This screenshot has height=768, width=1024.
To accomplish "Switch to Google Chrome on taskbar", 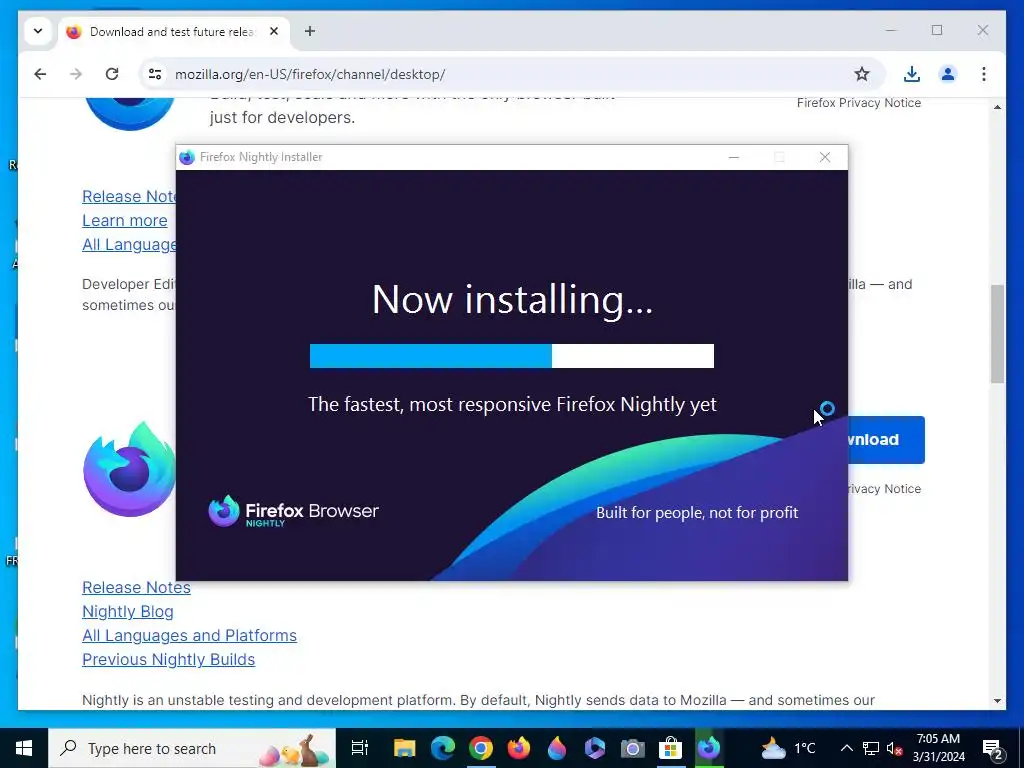I will coord(481,748).
